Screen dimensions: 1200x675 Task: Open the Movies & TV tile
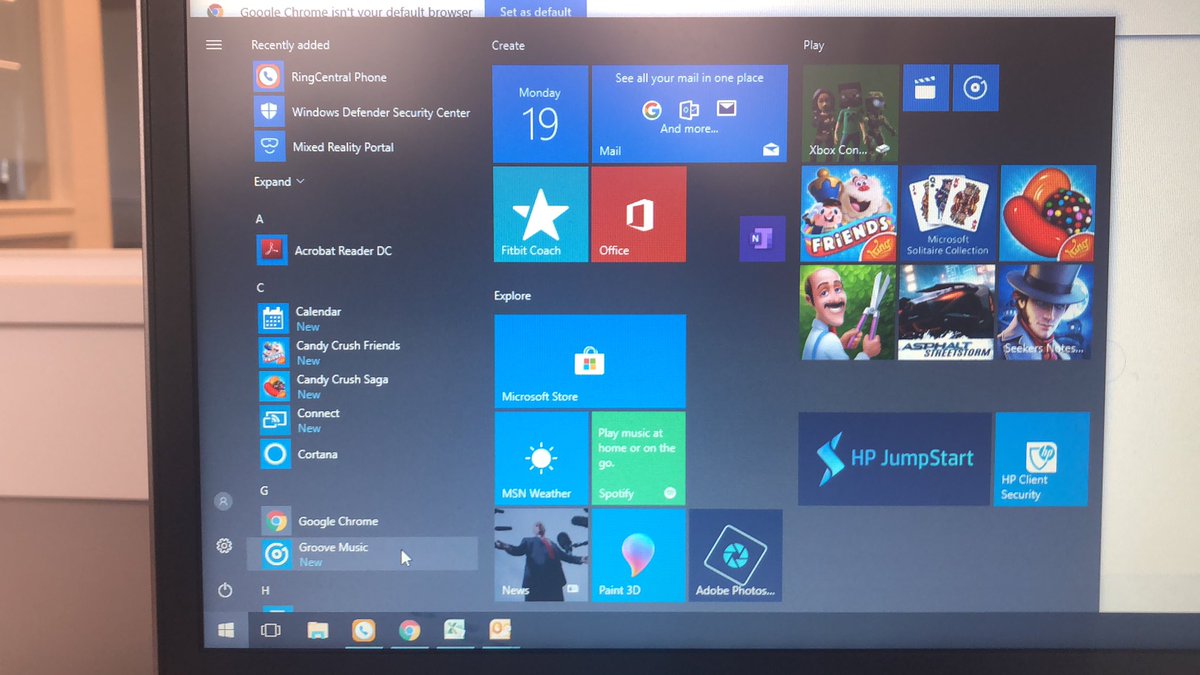(x=925, y=88)
